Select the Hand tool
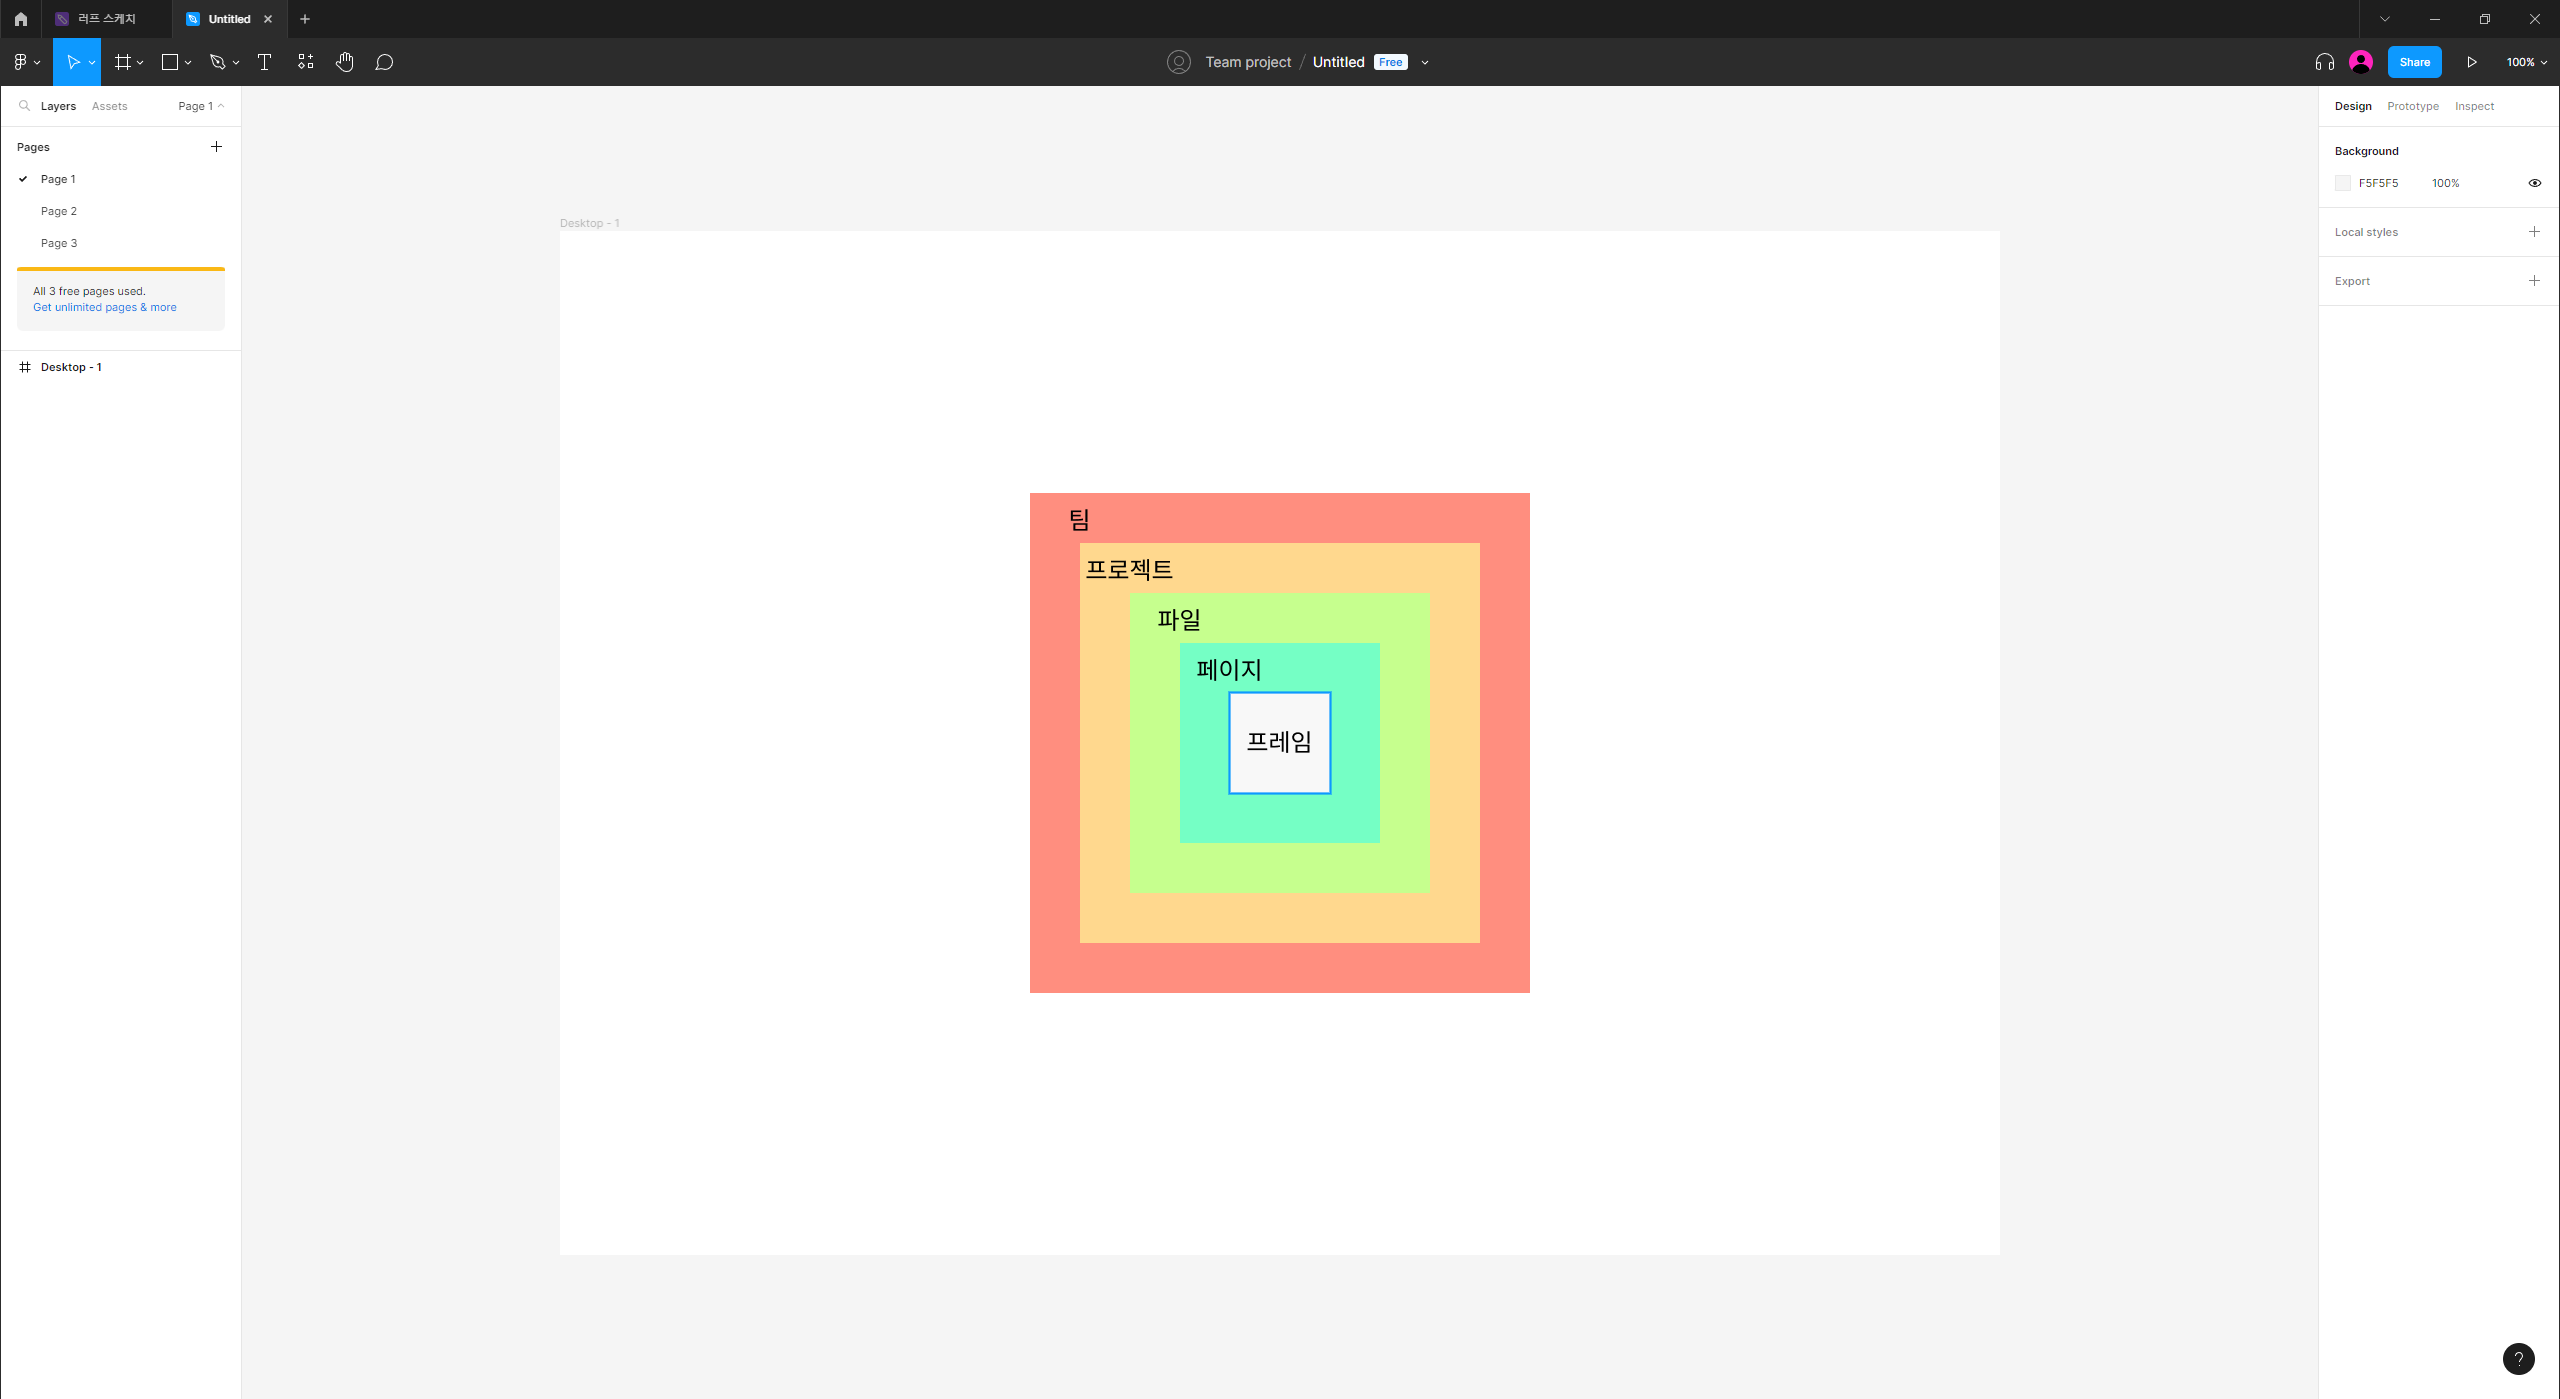2560x1399 pixels. pyautogui.click(x=344, y=62)
